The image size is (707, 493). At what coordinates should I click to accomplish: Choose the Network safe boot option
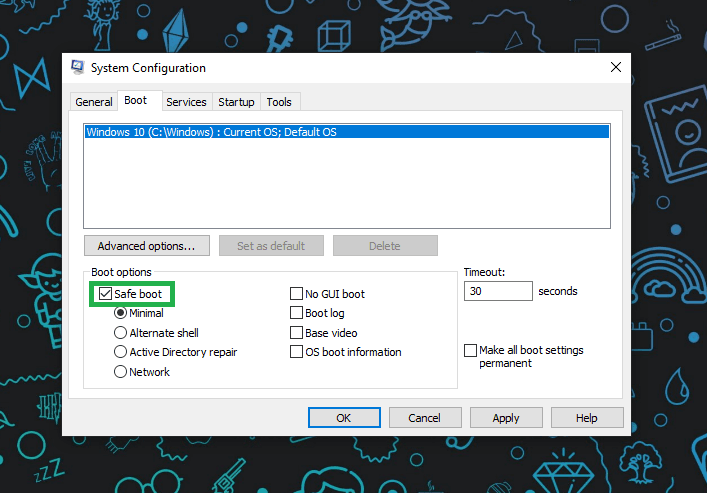pos(120,372)
